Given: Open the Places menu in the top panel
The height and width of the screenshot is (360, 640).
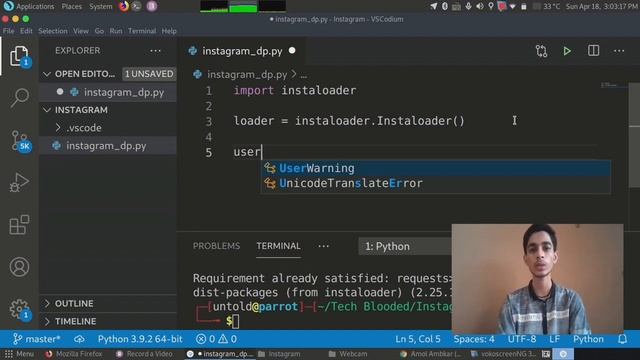Looking at the screenshot, I should click(x=71, y=6).
